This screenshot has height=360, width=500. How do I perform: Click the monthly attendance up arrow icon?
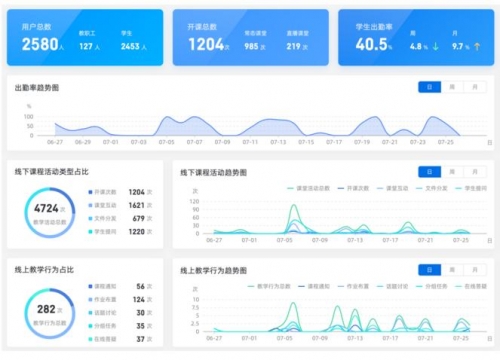pos(477,47)
